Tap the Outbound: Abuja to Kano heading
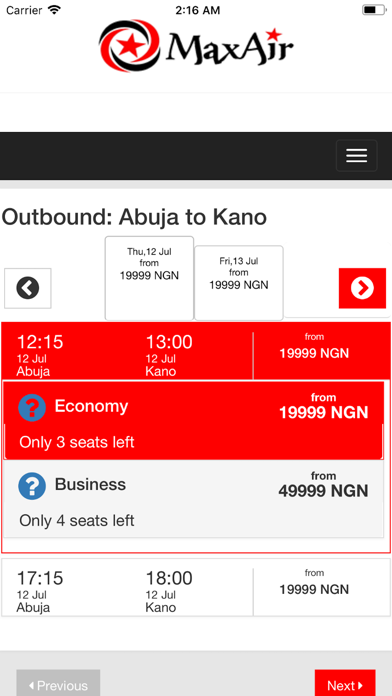 (134, 217)
